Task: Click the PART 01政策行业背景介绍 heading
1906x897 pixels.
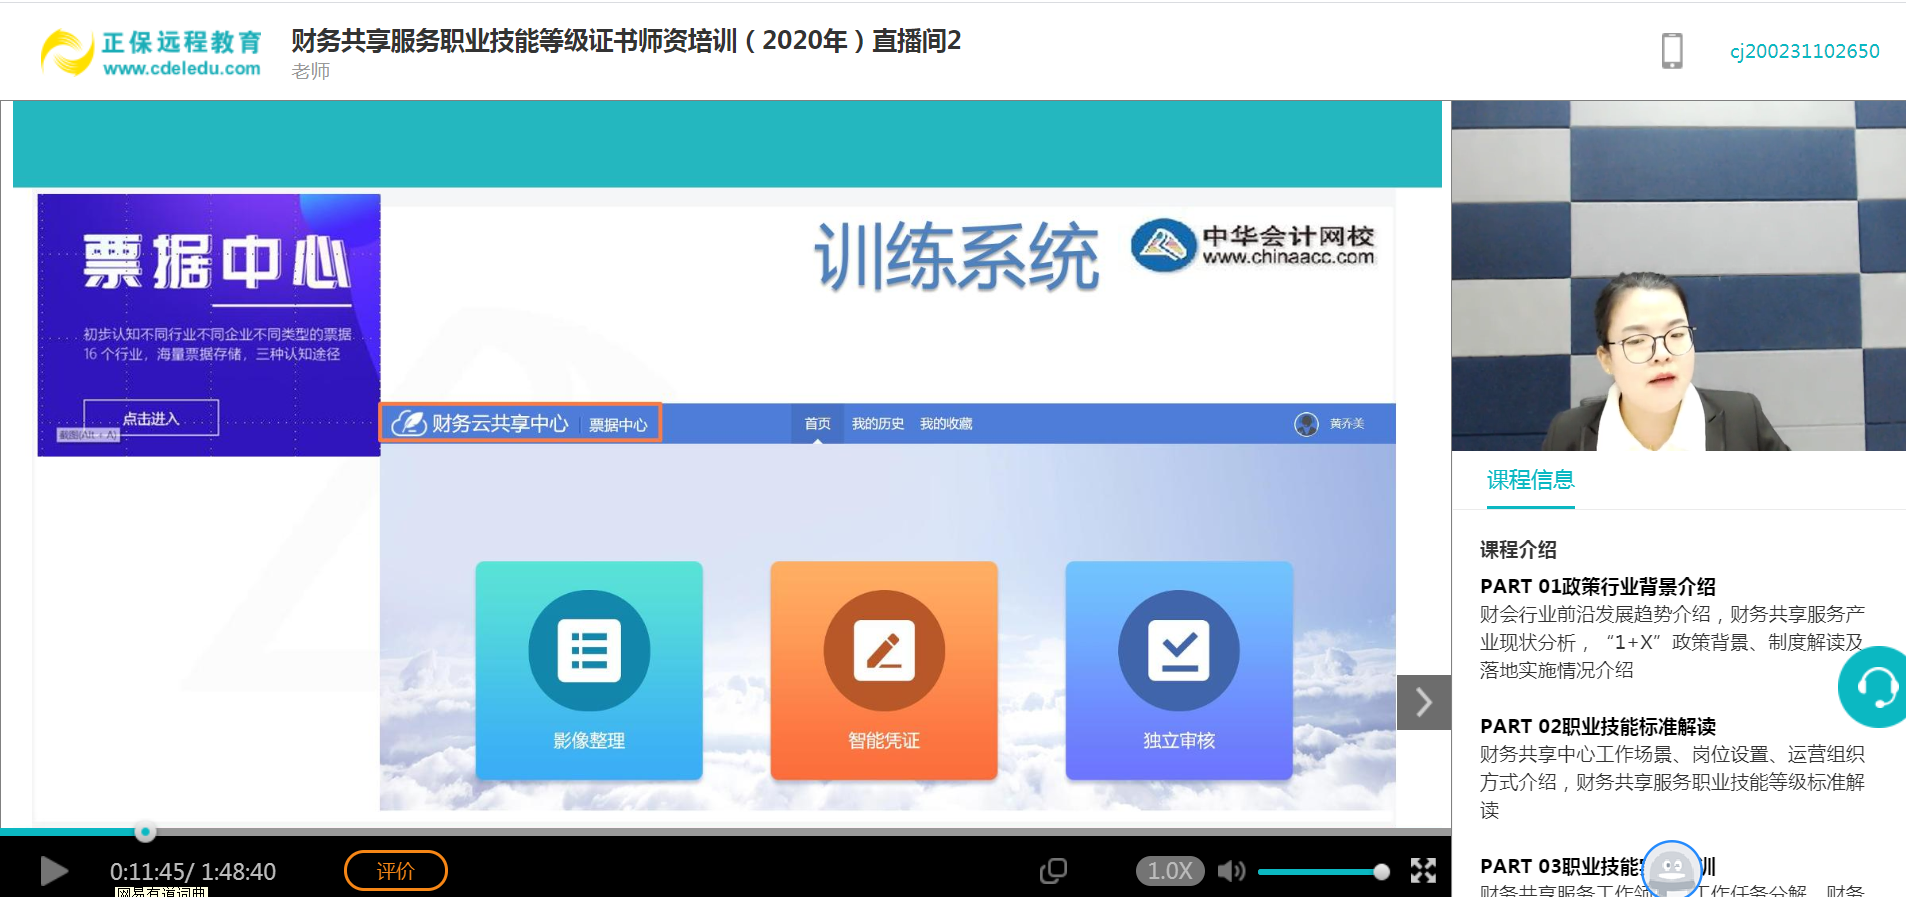Action: point(1598,586)
